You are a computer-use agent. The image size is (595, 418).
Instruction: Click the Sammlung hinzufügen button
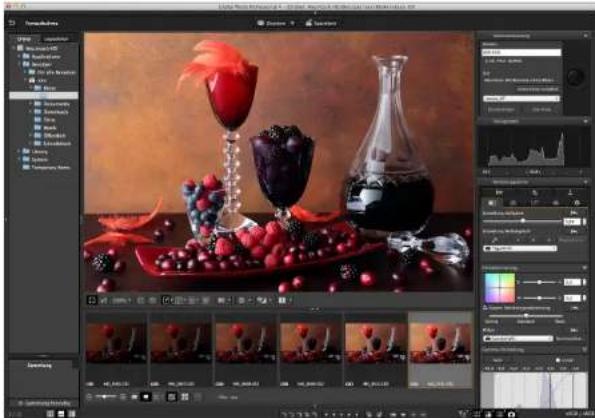tap(44, 403)
